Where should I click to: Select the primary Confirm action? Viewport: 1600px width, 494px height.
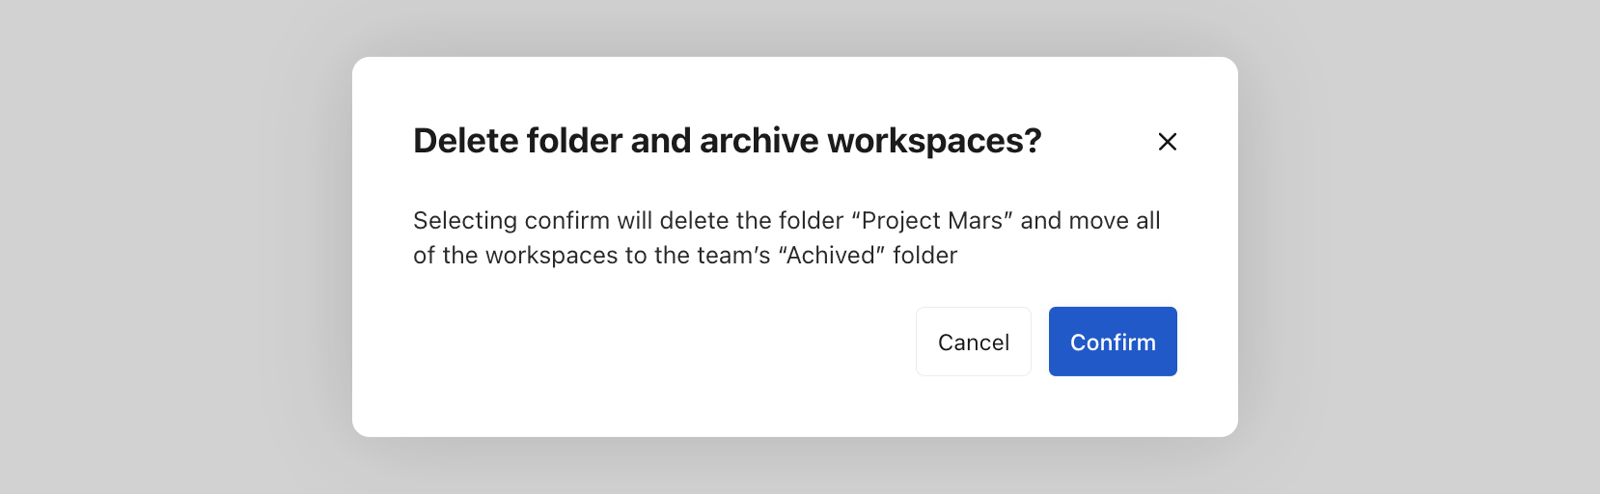[1113, 342]
